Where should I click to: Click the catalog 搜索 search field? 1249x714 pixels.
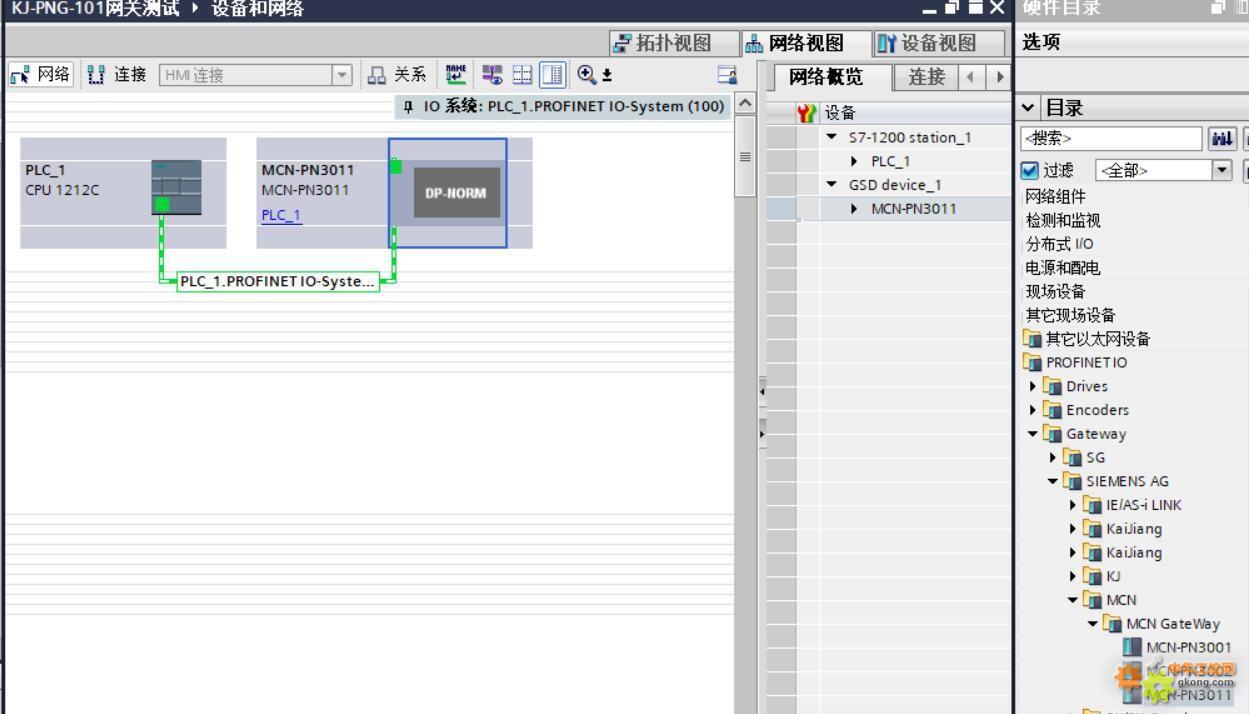pos(1111,138)
